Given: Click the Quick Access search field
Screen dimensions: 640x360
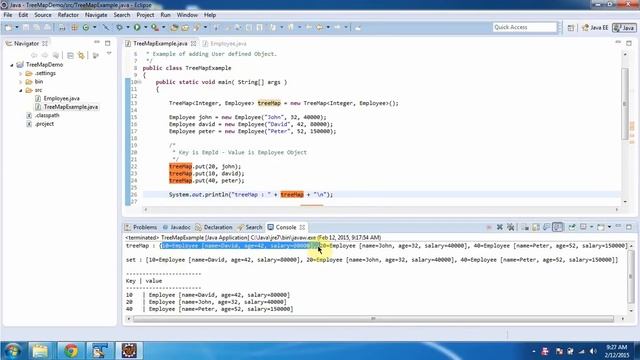Looking at the screenshot, I should (x=524, y=27).
